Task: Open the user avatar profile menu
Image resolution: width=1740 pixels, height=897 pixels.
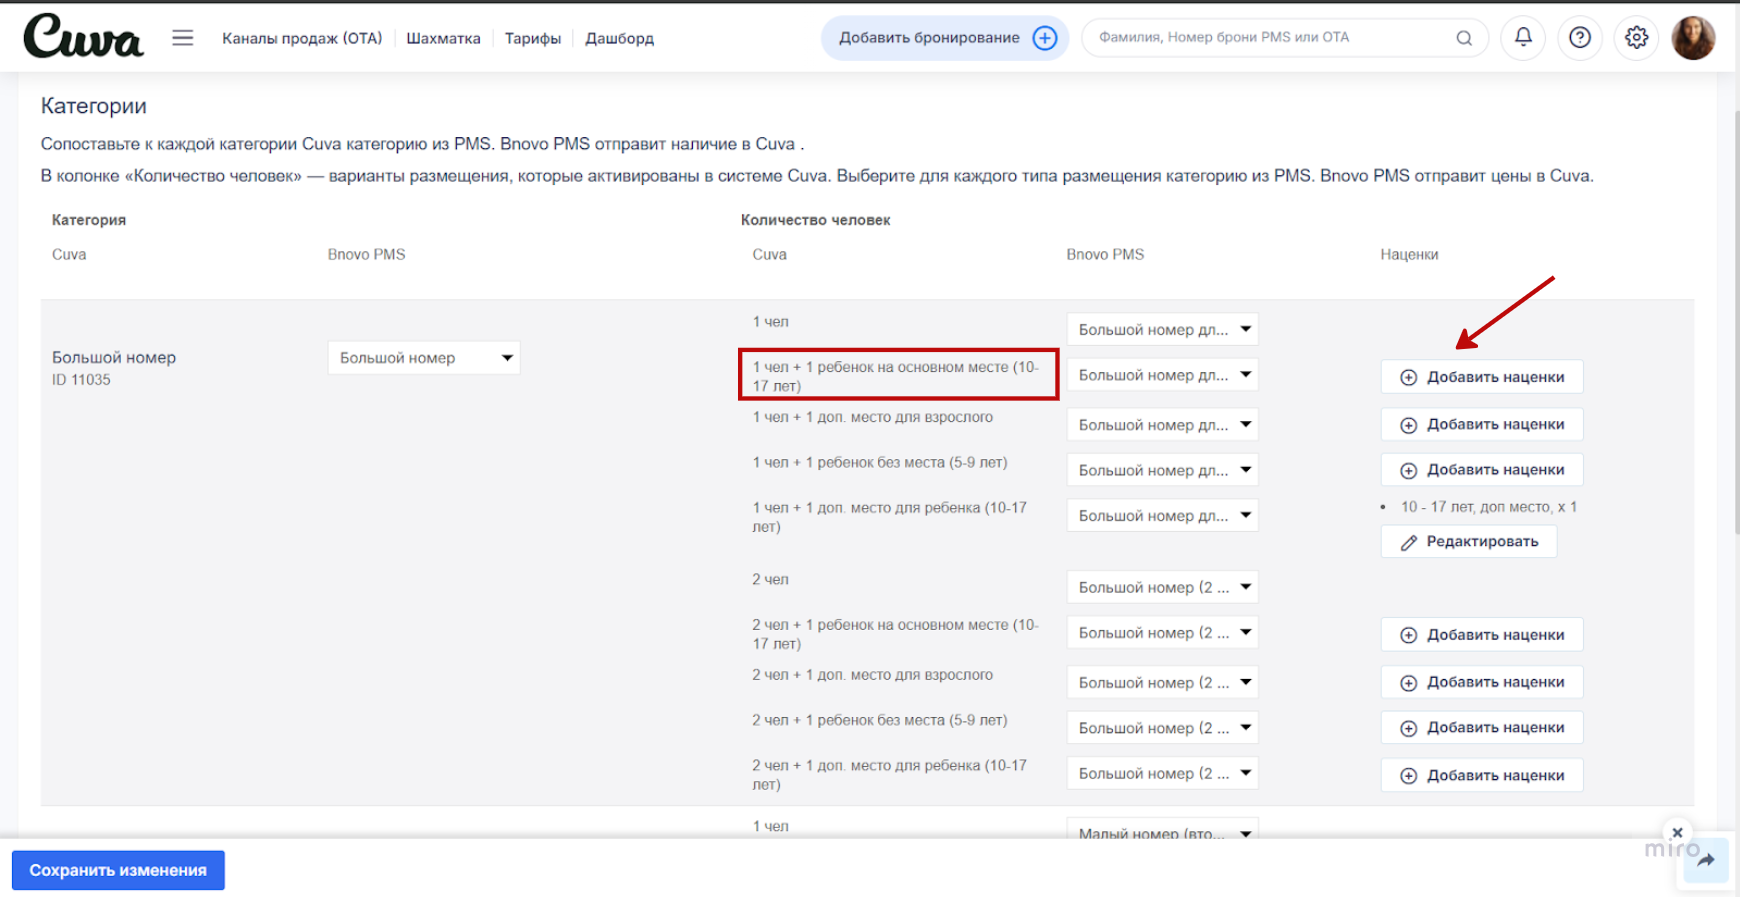Action: [x=1693, y=37]
